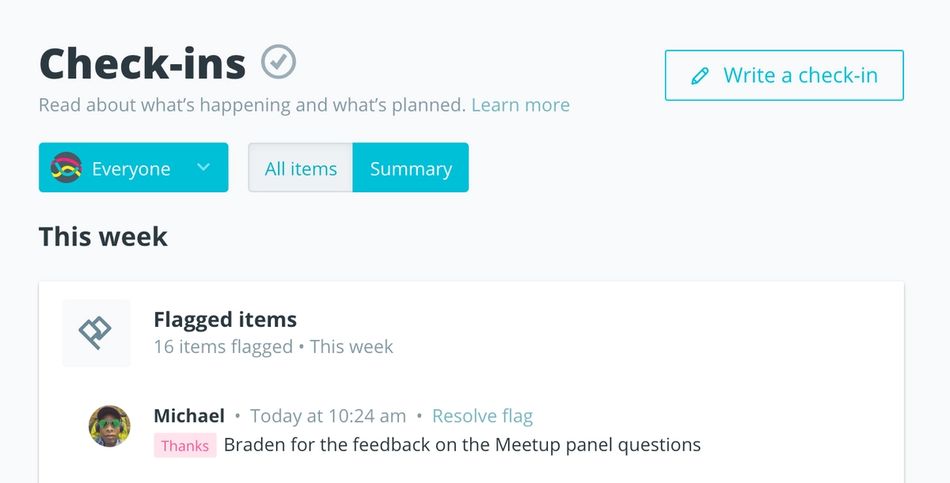Open Michael's name link

(x=189, y=416)
